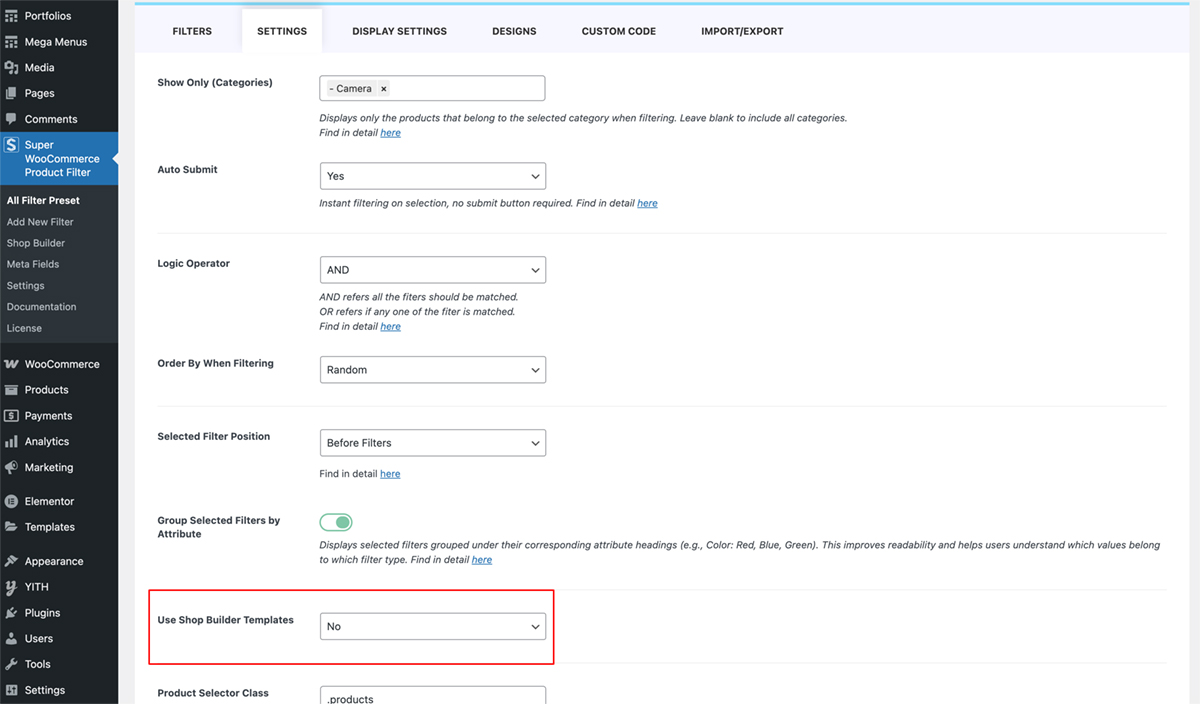
Task: Click the Product Selector Class input field
Action: tap(433, 696)
